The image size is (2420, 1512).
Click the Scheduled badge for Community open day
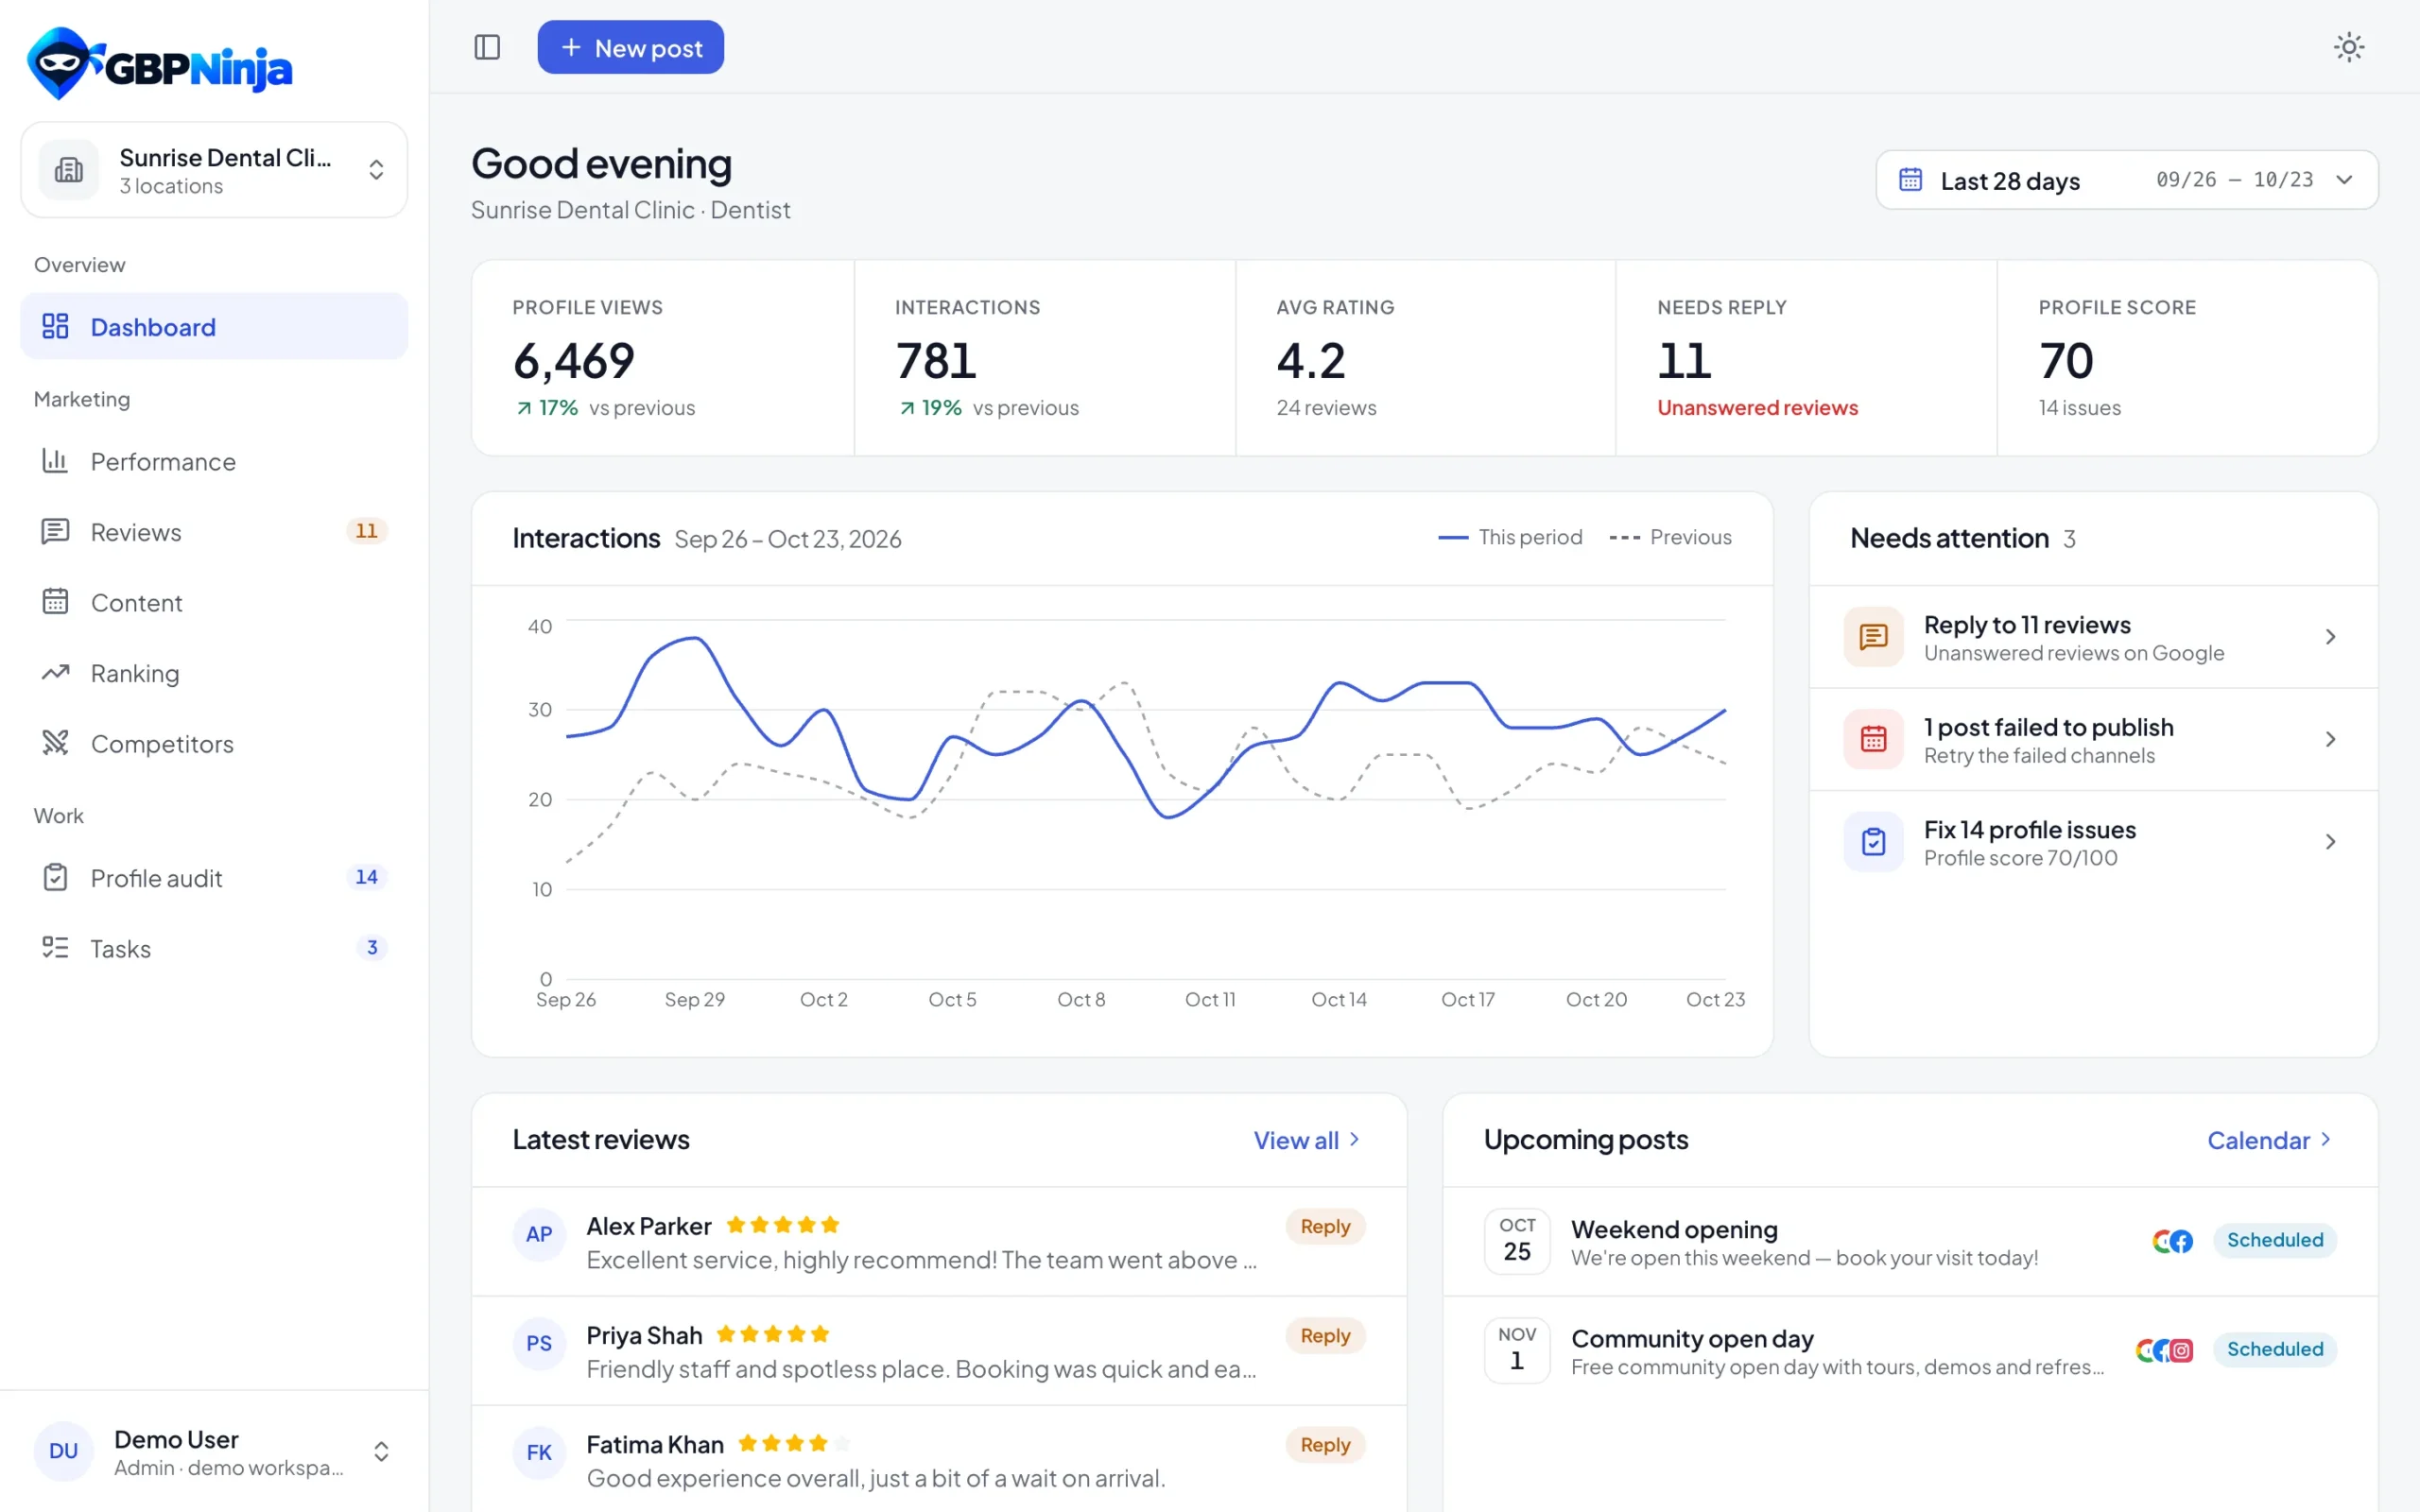[2274, 1350]
